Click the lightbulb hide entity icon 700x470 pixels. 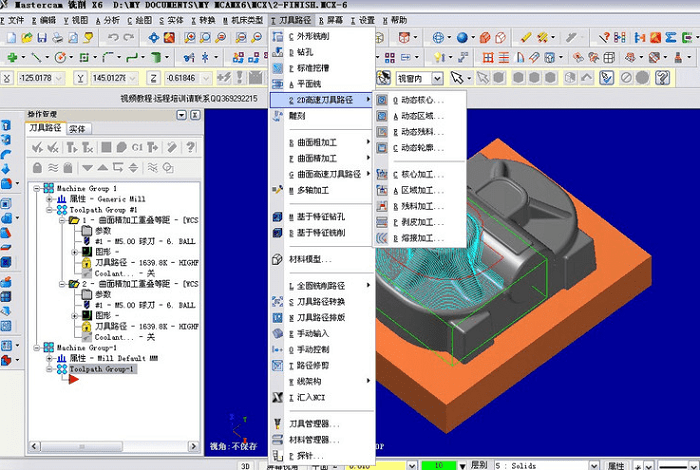coord(439,57)
